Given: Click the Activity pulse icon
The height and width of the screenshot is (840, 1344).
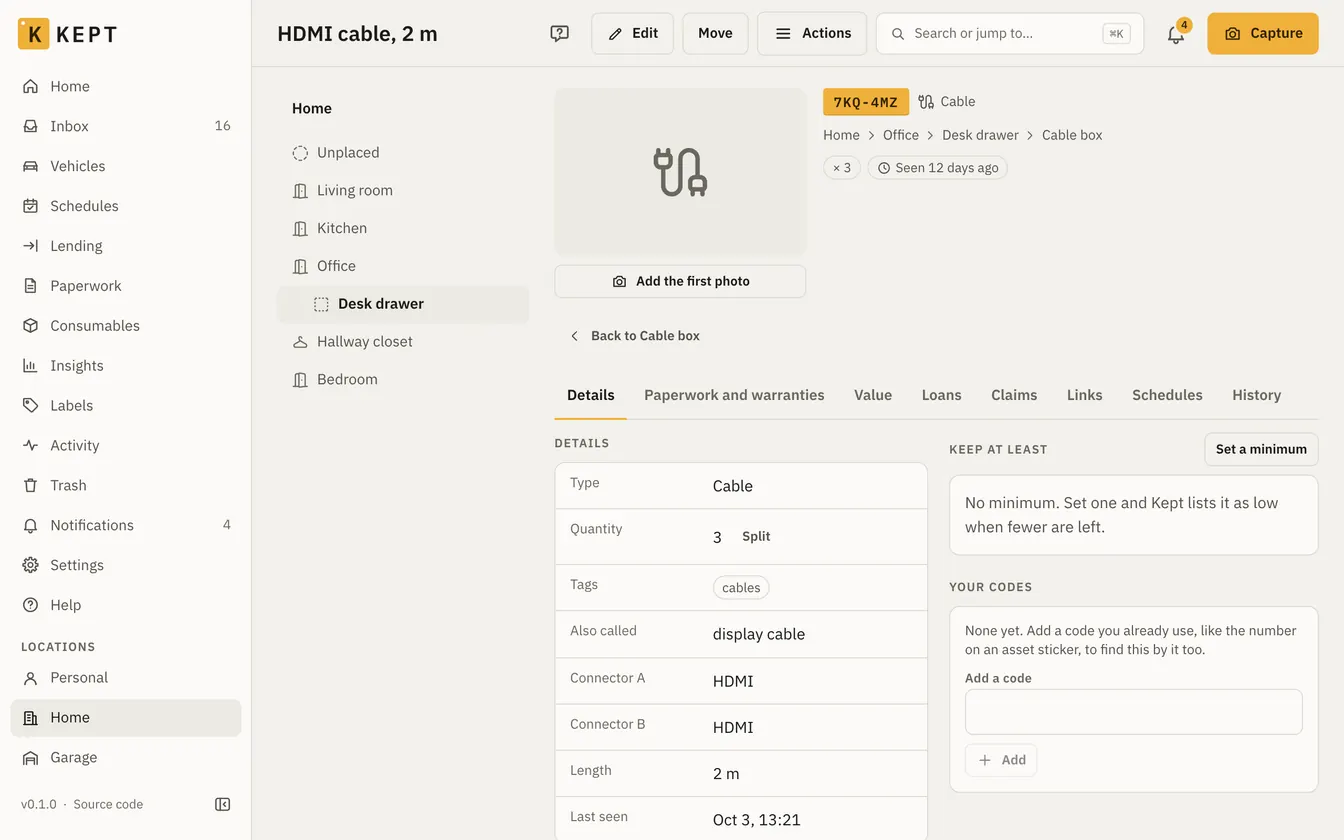Looking at the screenshot, I should [31, 446].
